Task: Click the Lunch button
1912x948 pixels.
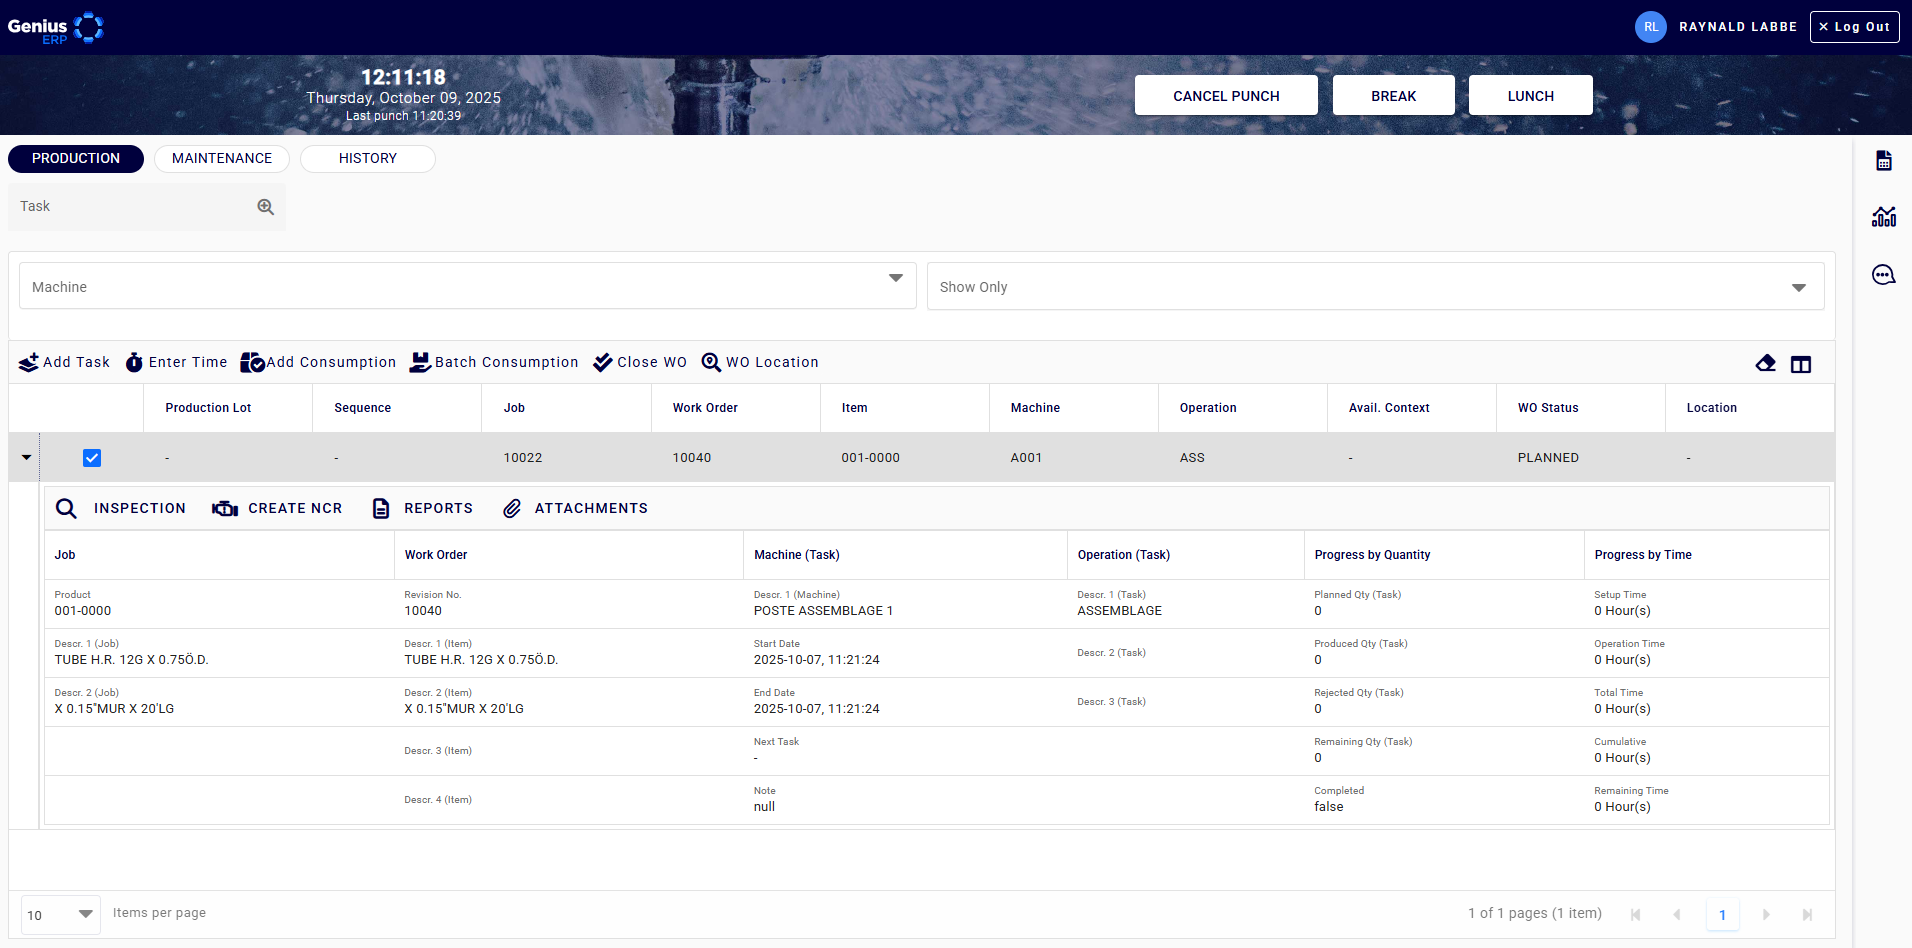Action: (1530, 96)
